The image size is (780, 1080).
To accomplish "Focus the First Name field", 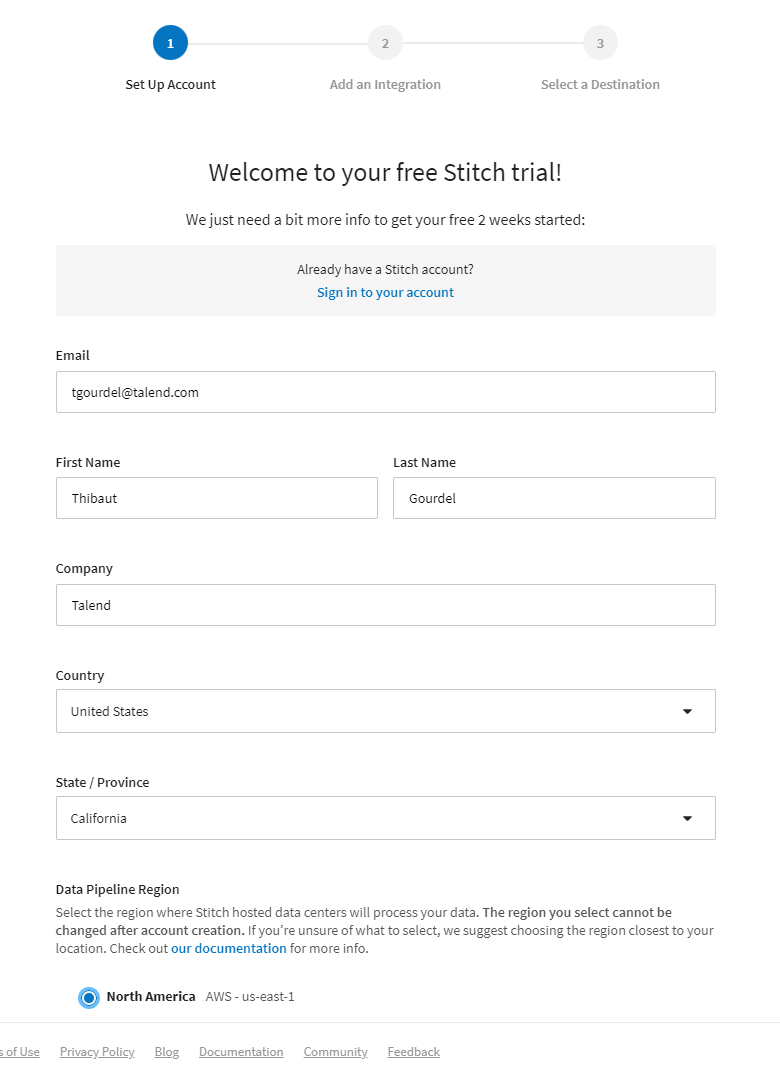I will 216,498.
